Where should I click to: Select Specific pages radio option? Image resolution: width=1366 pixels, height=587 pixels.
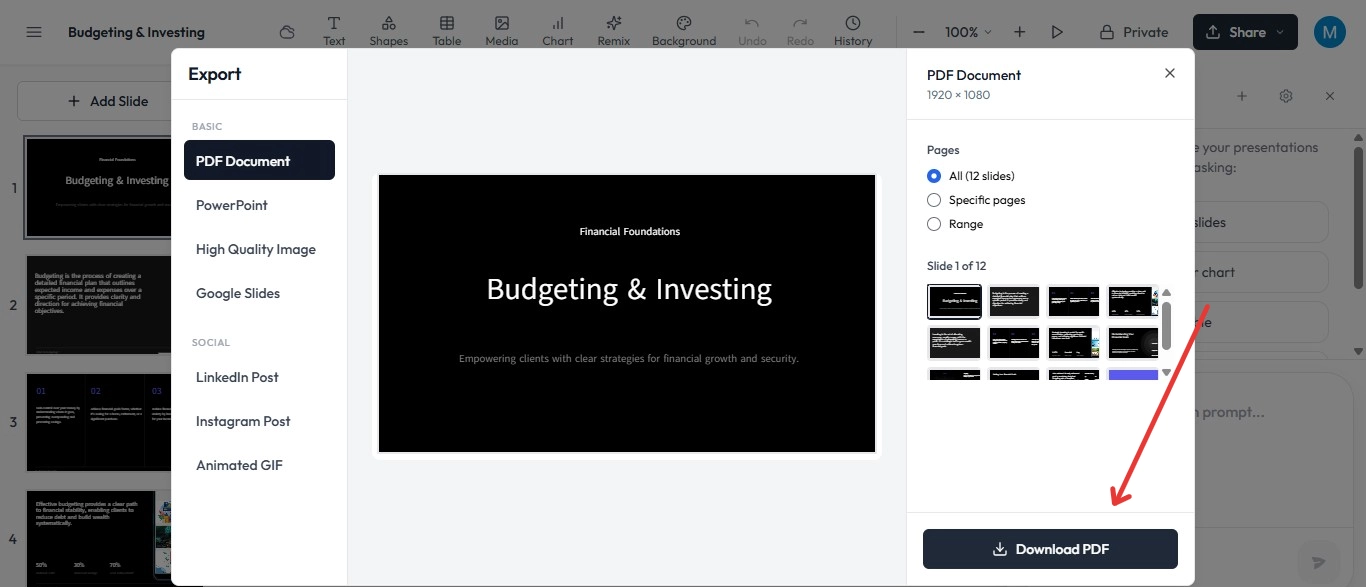click(934, 200)
